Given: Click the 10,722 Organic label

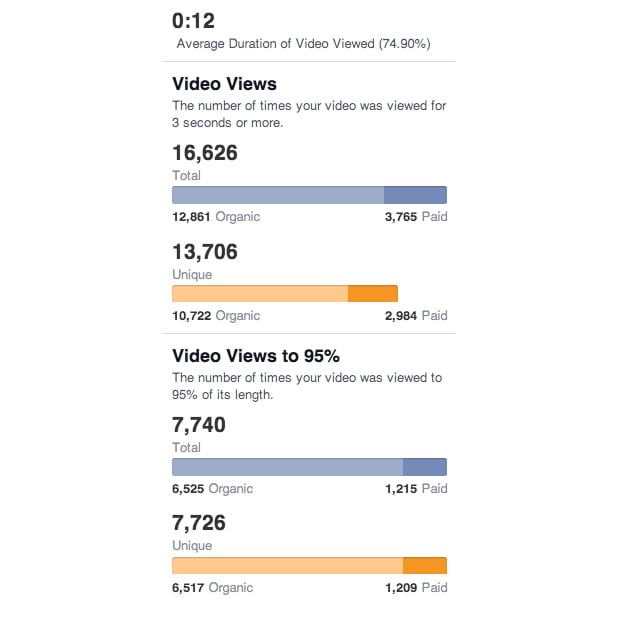Looking at the screenshot, I should click(x=216, y=315).
